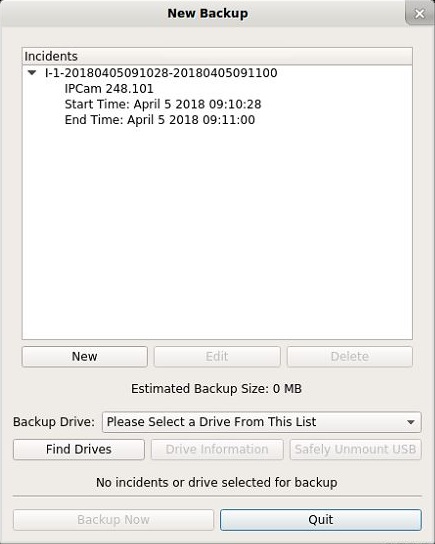The image size is (435, 544).
Task: Quit the New Backup dialog
Action: (321, 520)
